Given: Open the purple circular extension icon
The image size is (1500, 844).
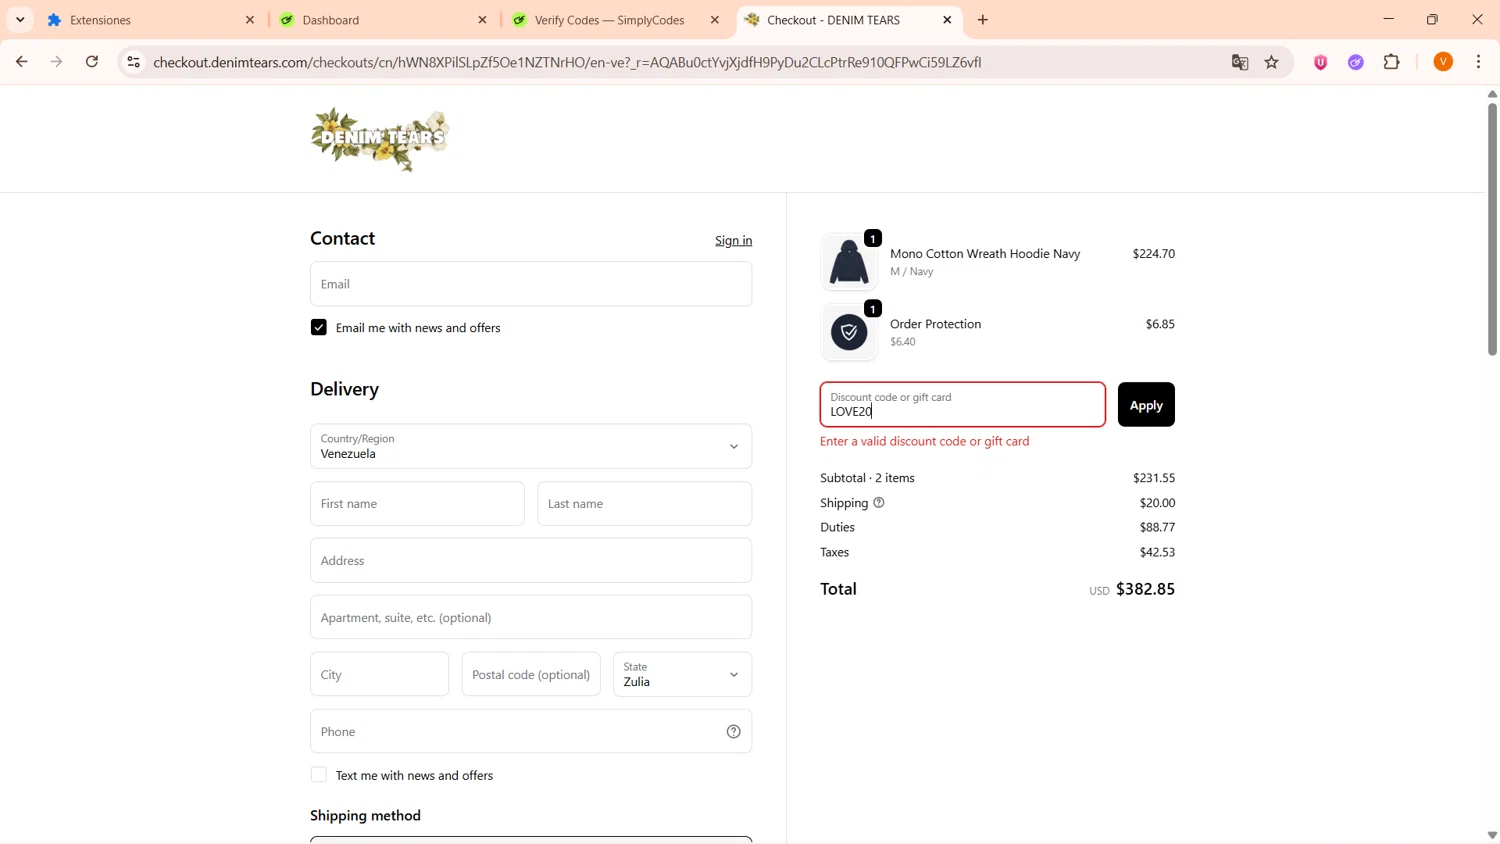Looking at the screenshot, I should pos(1356,62).
